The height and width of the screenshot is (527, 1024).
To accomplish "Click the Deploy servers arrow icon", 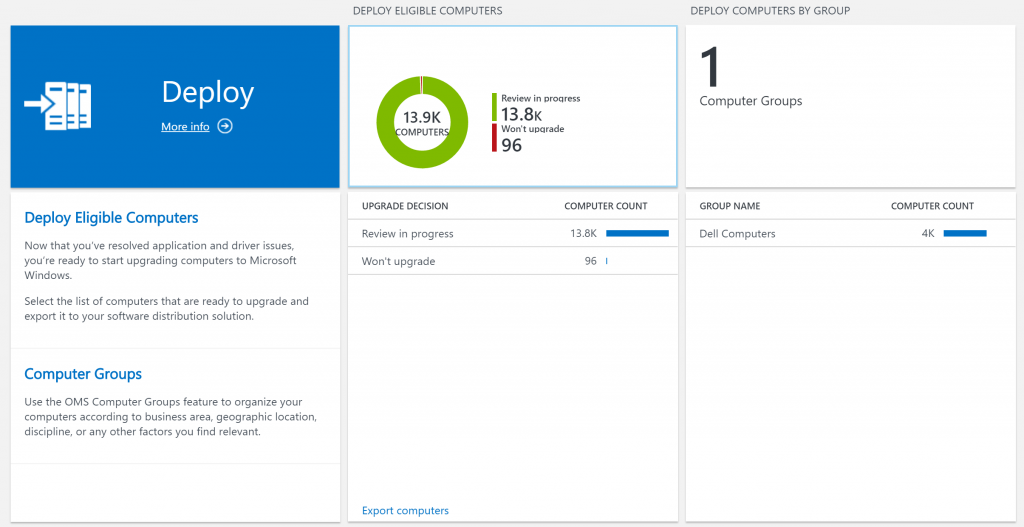I will (x=58, y=106).
